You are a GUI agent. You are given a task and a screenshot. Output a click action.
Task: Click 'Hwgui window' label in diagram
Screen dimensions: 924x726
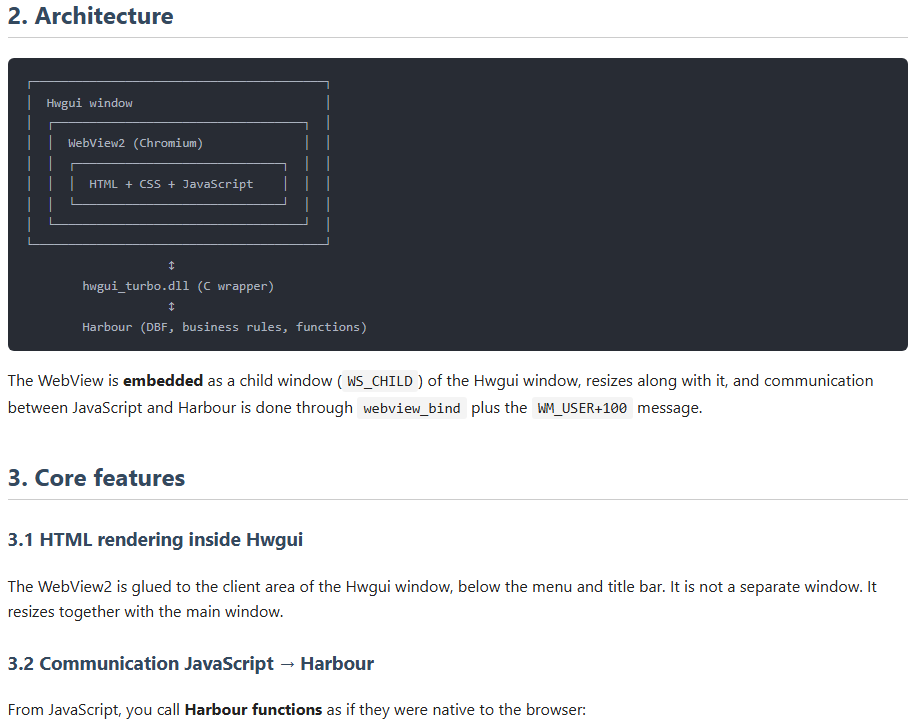click(90, 103)
